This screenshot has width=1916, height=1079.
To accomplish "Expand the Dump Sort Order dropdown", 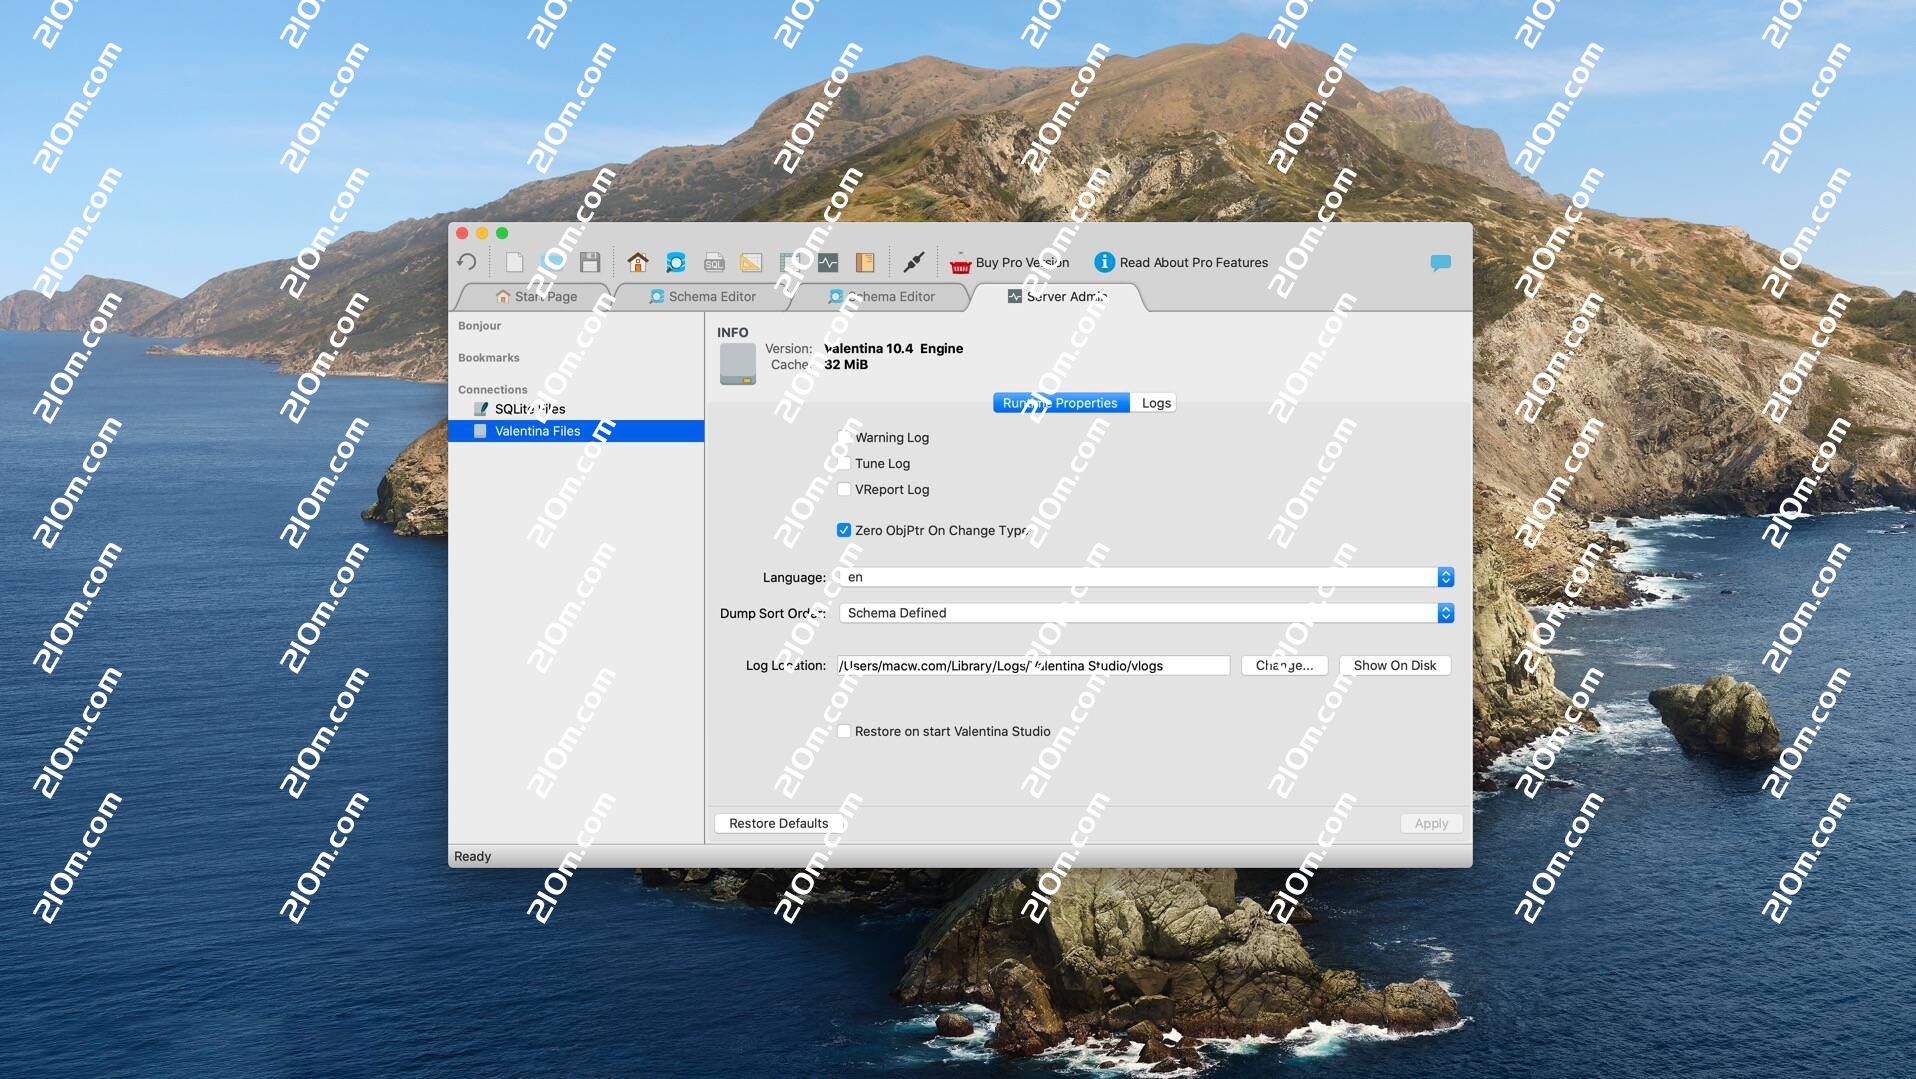I will tap(1445, 613).
